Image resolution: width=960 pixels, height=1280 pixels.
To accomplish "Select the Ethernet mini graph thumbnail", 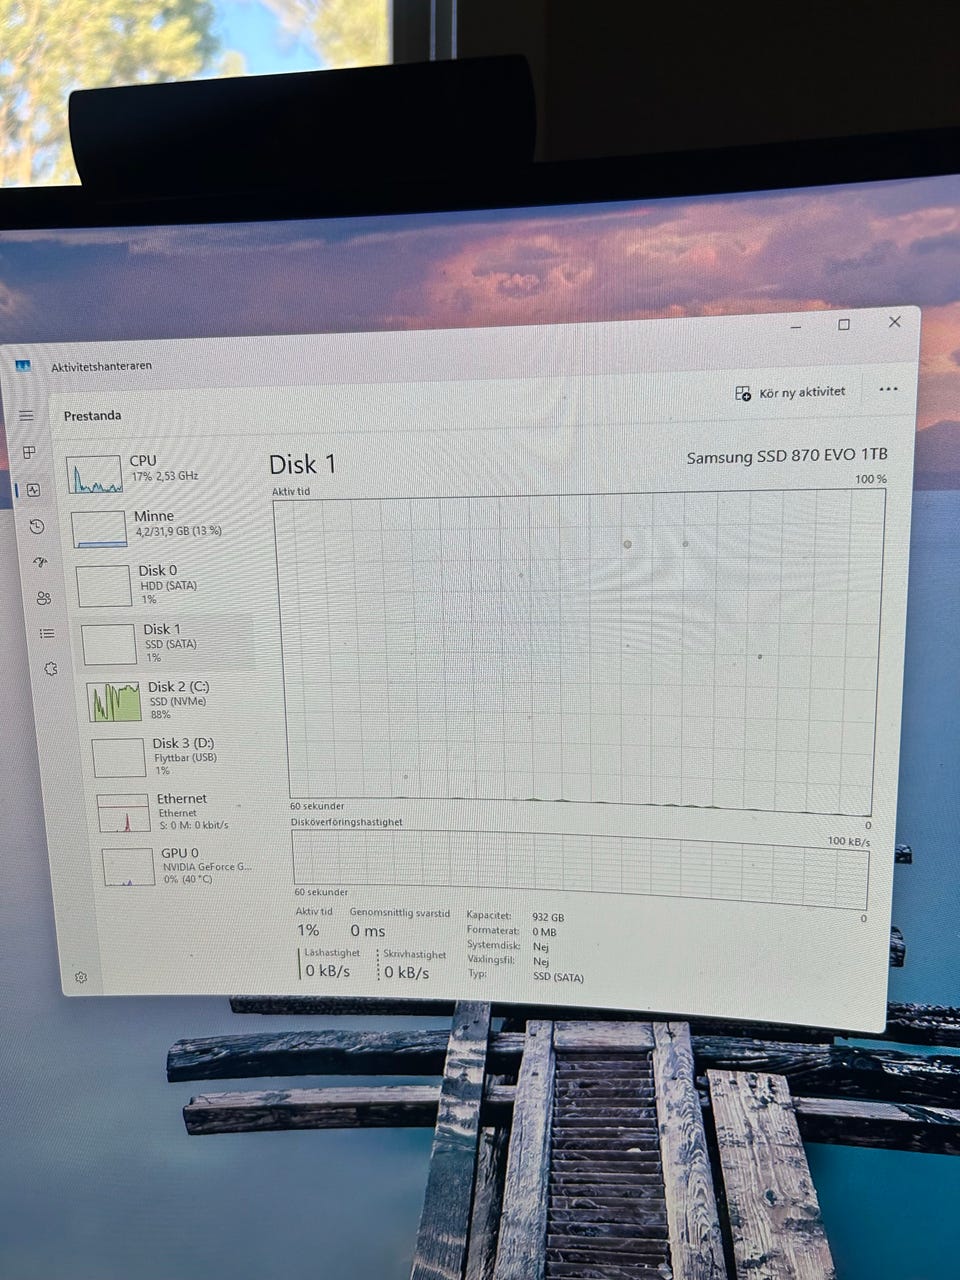I will coord(123,813).
